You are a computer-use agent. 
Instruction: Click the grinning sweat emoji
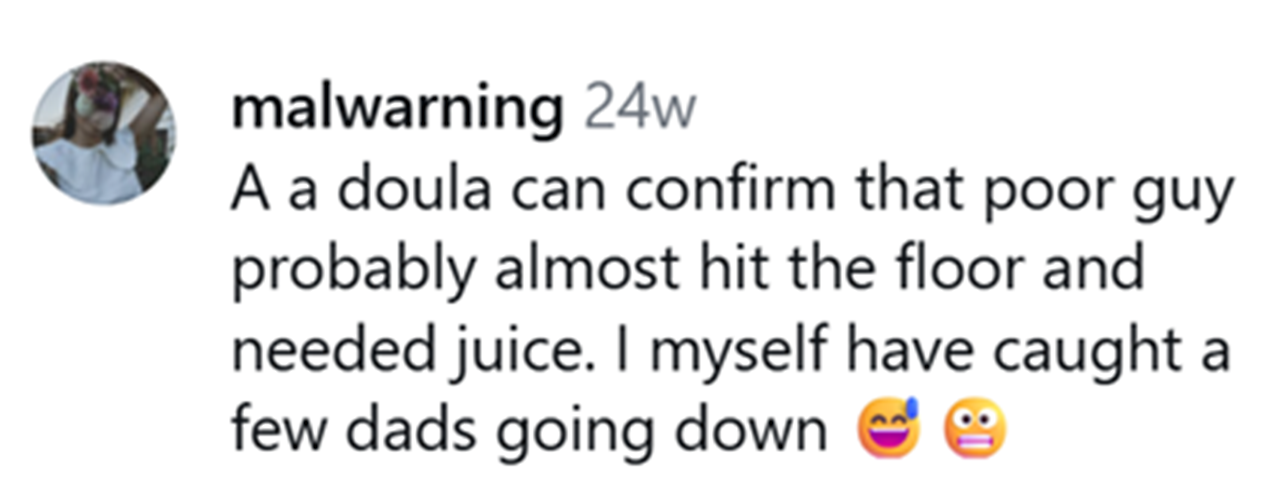click(x=886, y=431)
